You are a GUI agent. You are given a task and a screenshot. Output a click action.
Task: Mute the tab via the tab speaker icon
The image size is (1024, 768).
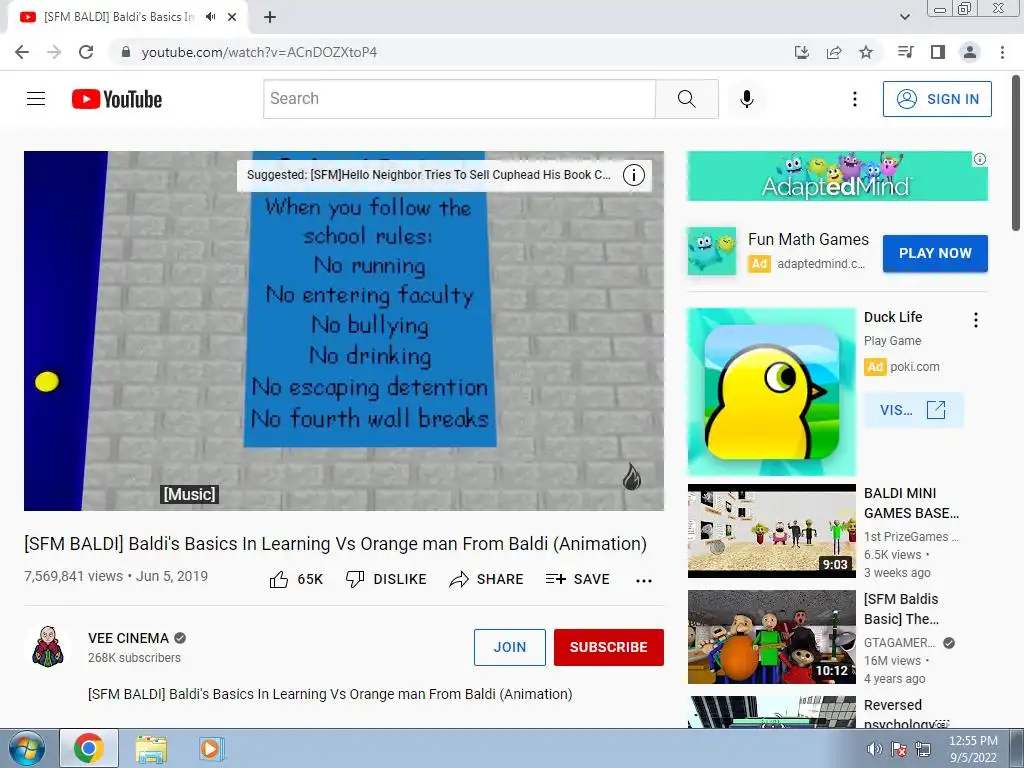pos(211,17)
